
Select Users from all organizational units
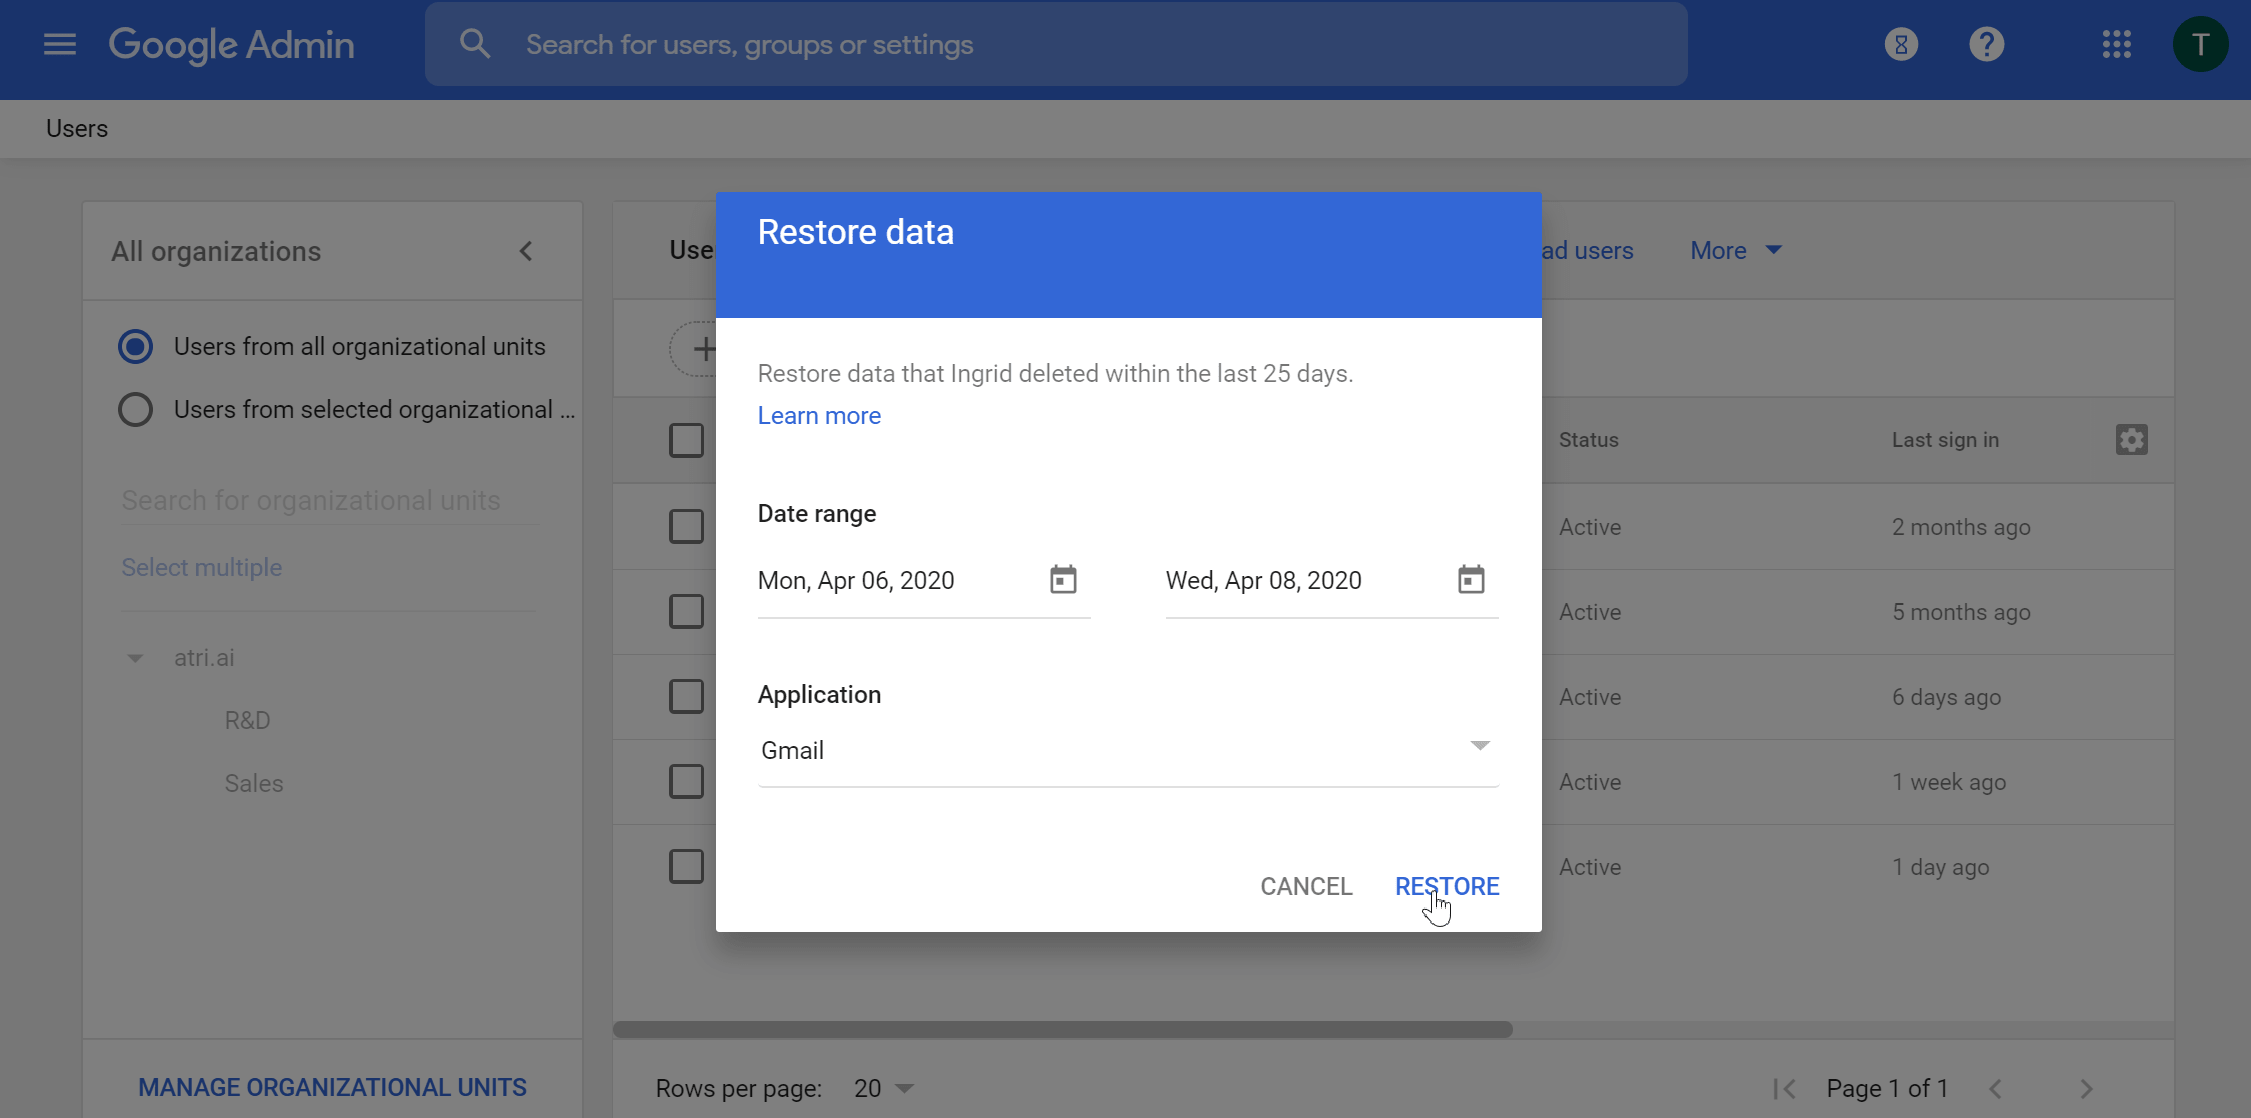pyautogui.click(x=136, y=347)
